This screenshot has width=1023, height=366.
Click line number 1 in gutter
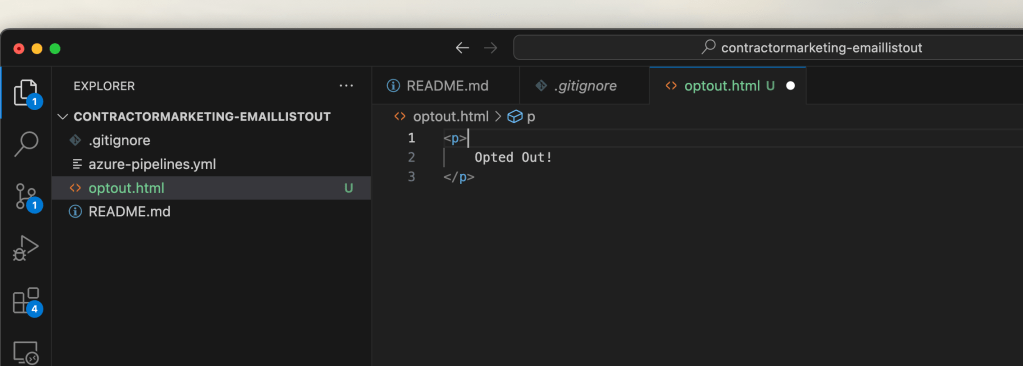click(x=411, y=138)
